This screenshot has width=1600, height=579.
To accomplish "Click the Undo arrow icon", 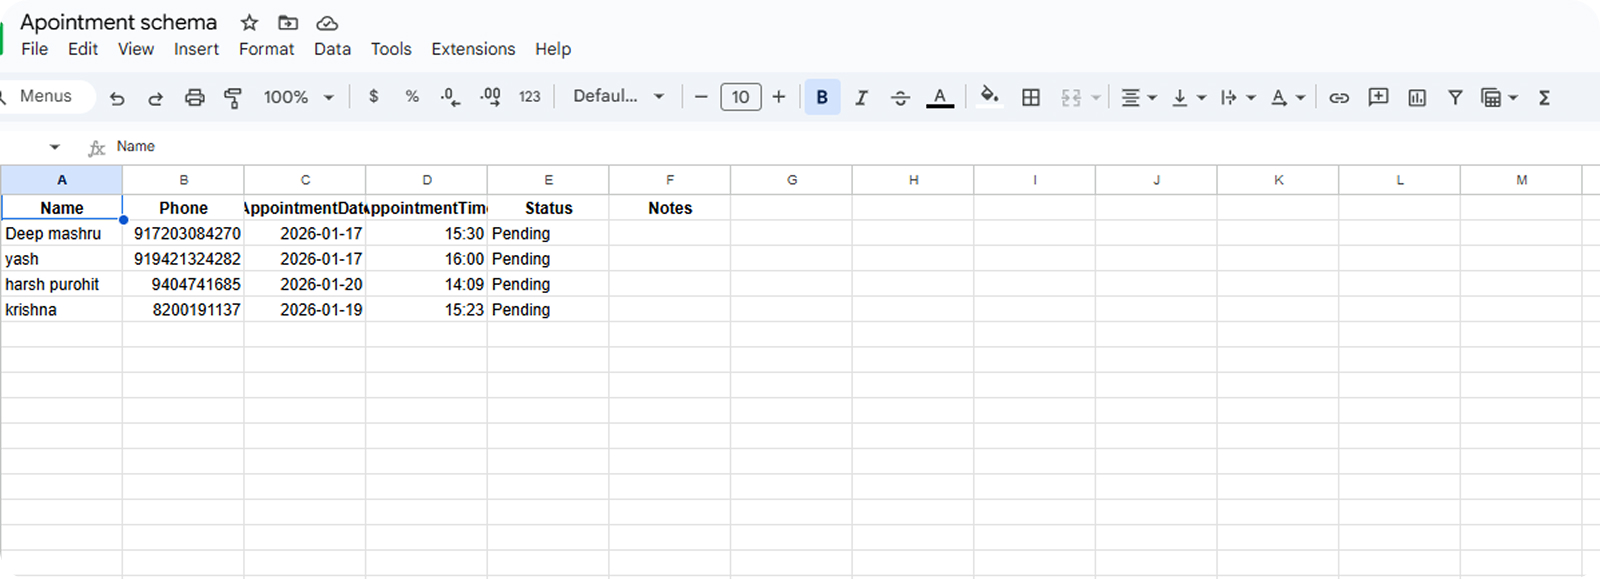I will coord(117,98).
